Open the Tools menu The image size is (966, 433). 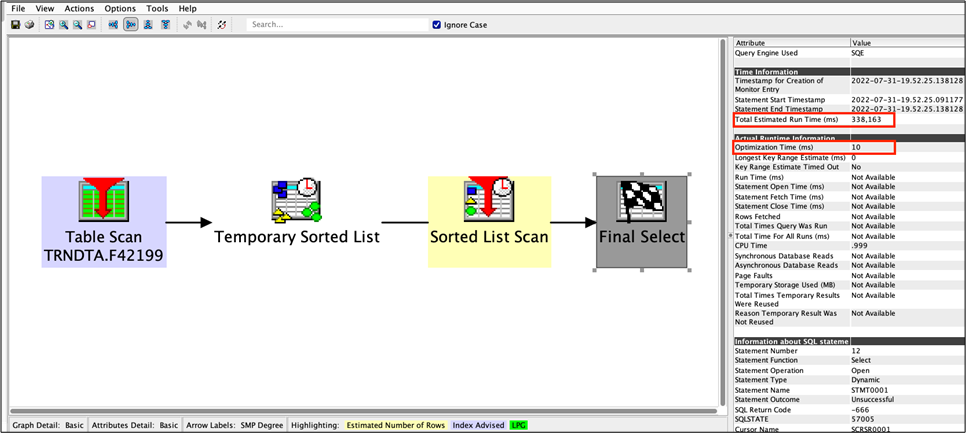(157, 8)
